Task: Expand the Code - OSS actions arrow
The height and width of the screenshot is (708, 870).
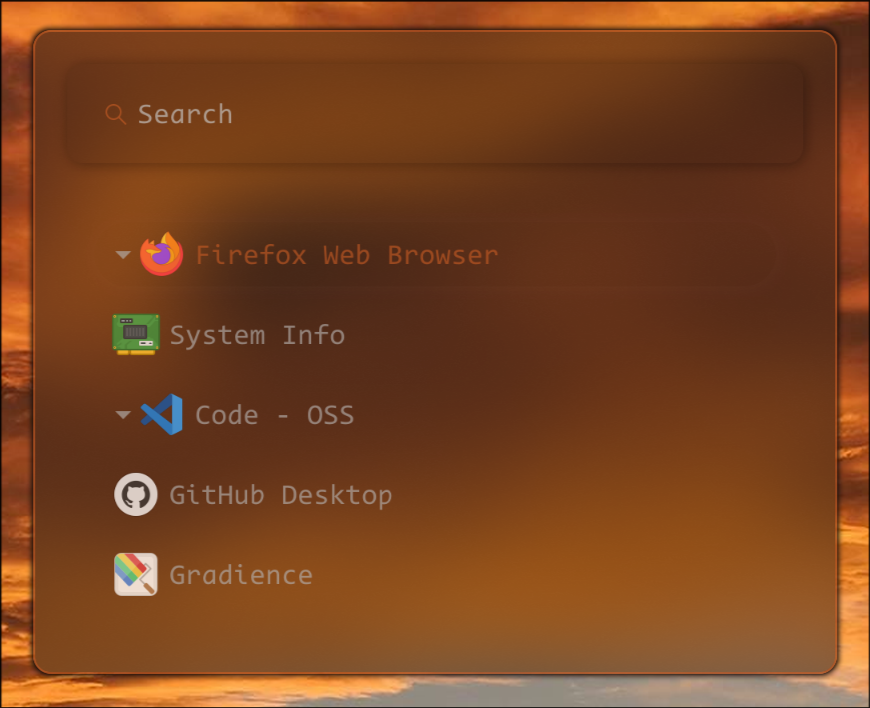Action: coord(123,415)
